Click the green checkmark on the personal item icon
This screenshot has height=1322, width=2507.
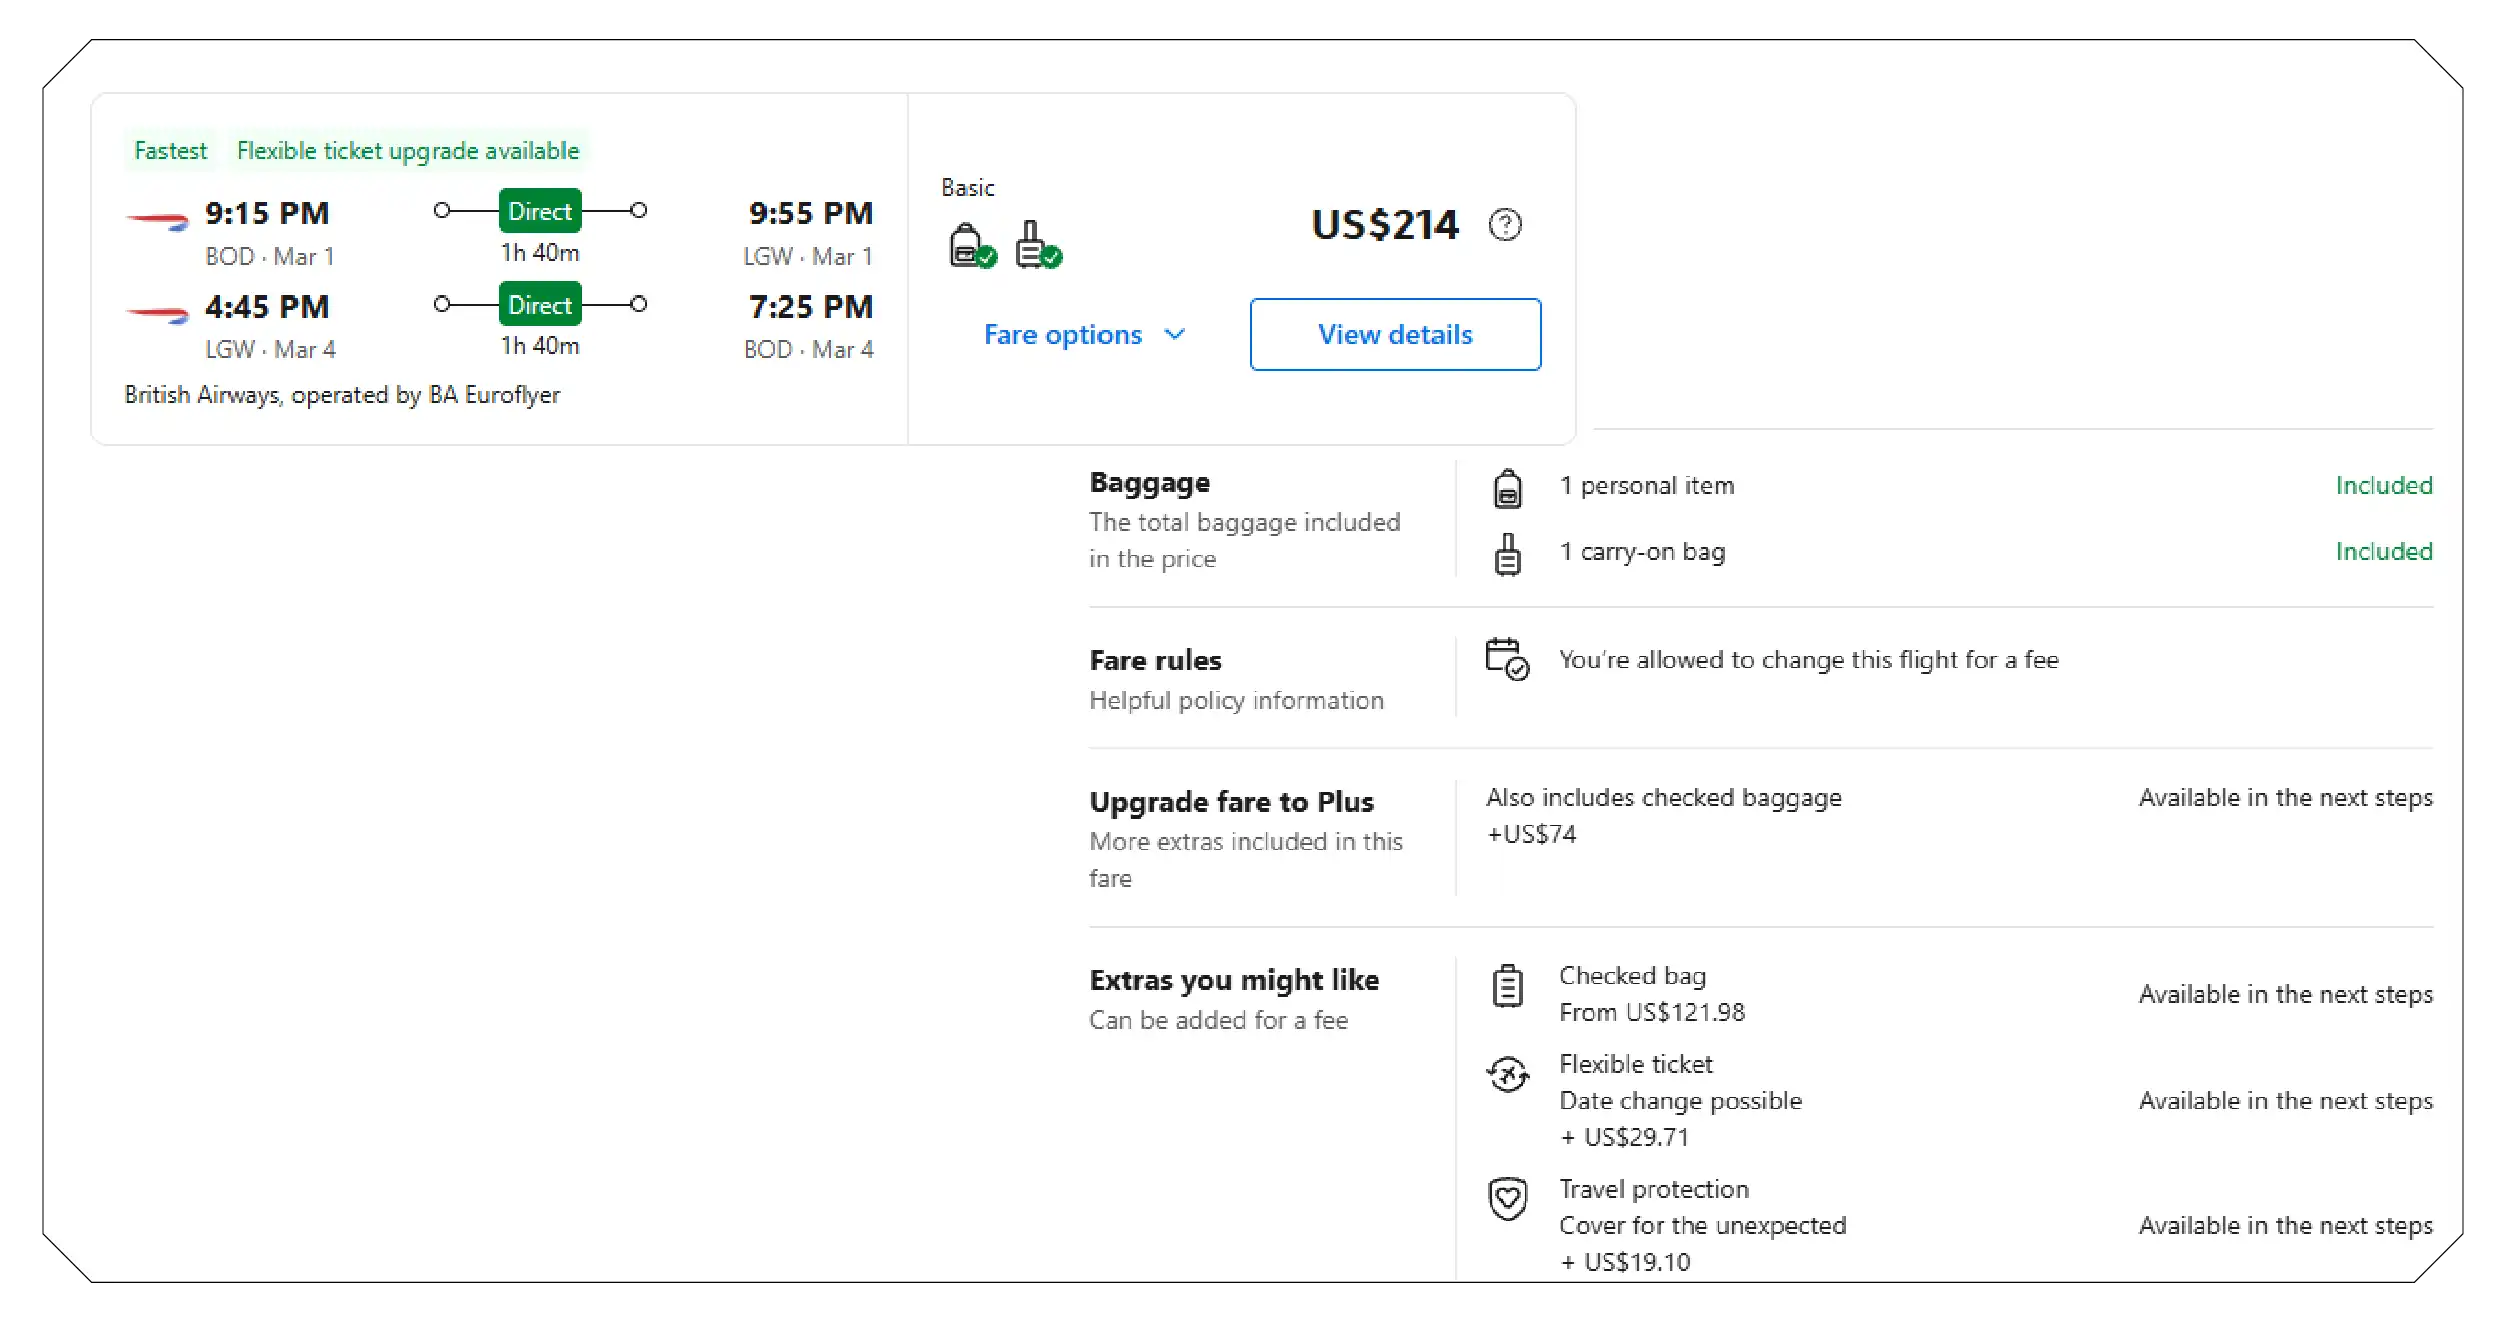click(x=986, y=258)
